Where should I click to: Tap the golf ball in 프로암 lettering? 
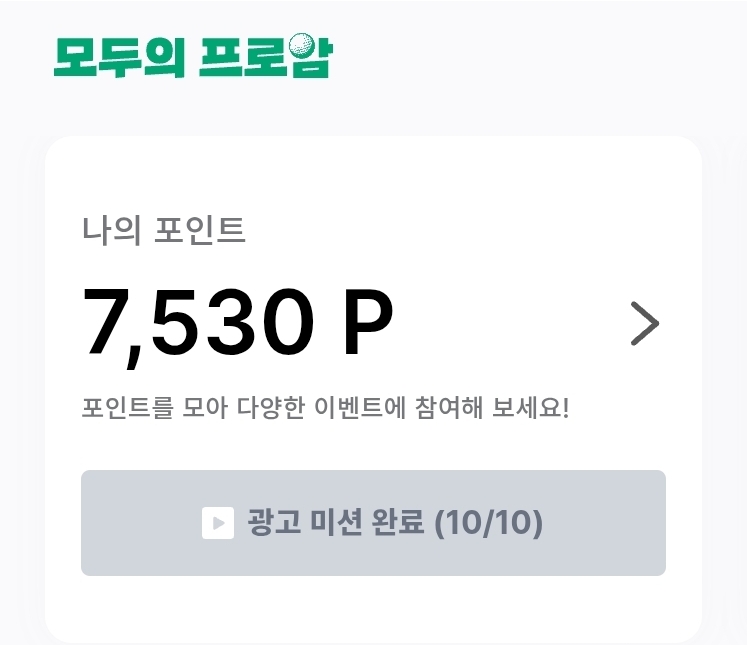pos(301,45)
